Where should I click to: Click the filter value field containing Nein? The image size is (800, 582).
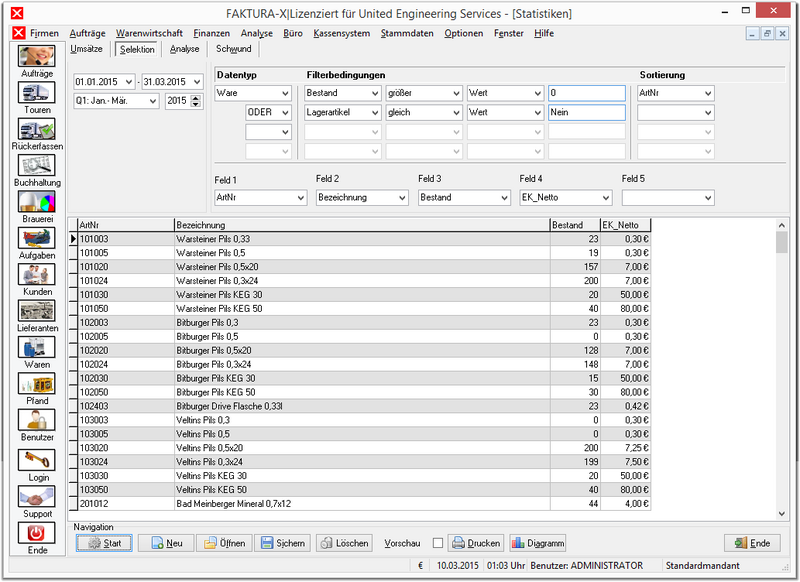pyautogui.click(x=587, y=112)
